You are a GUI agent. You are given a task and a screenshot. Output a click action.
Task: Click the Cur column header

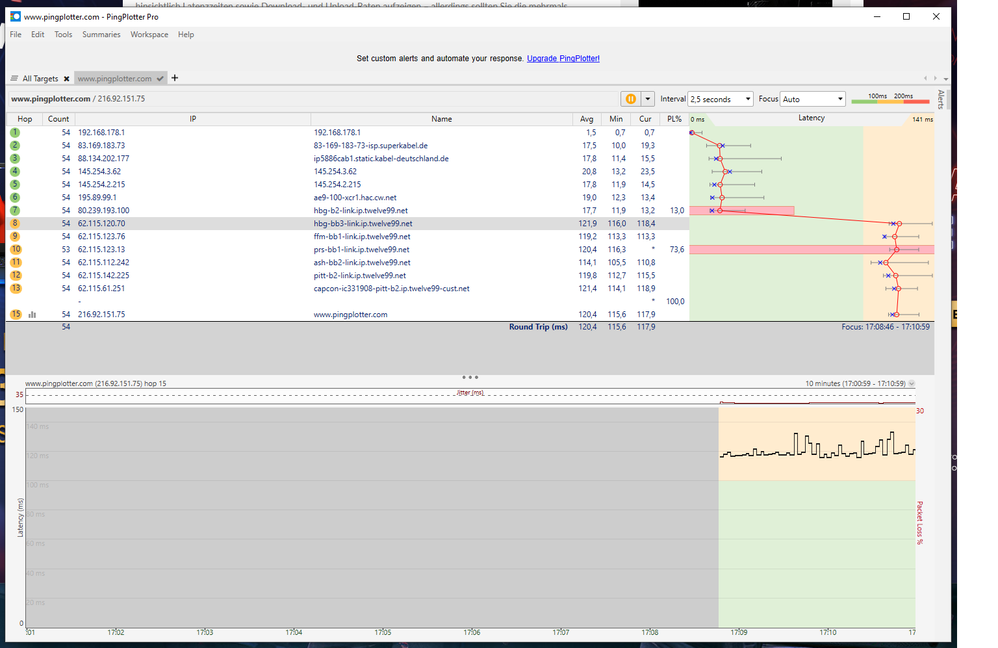point(645,118)
